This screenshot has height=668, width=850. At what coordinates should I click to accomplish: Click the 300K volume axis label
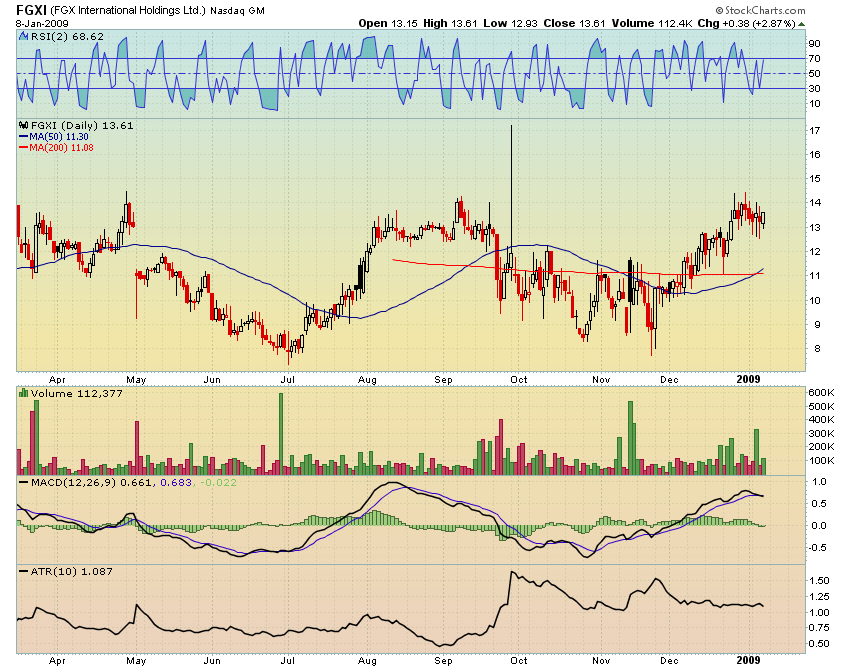tap(821, 433)
